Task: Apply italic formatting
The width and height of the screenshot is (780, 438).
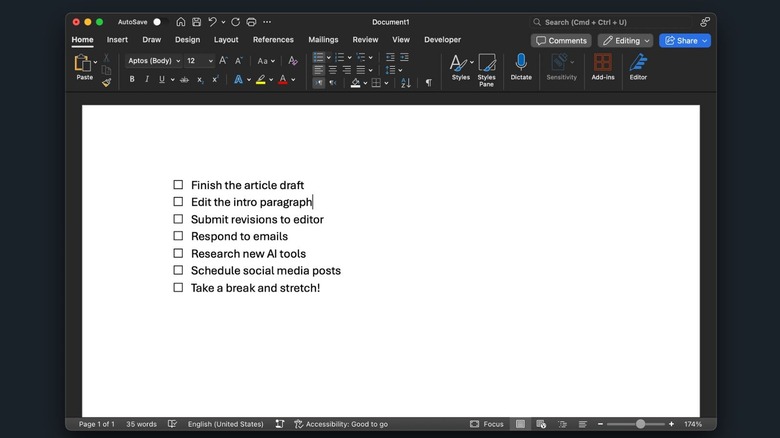Action: (x=147, y=80)
